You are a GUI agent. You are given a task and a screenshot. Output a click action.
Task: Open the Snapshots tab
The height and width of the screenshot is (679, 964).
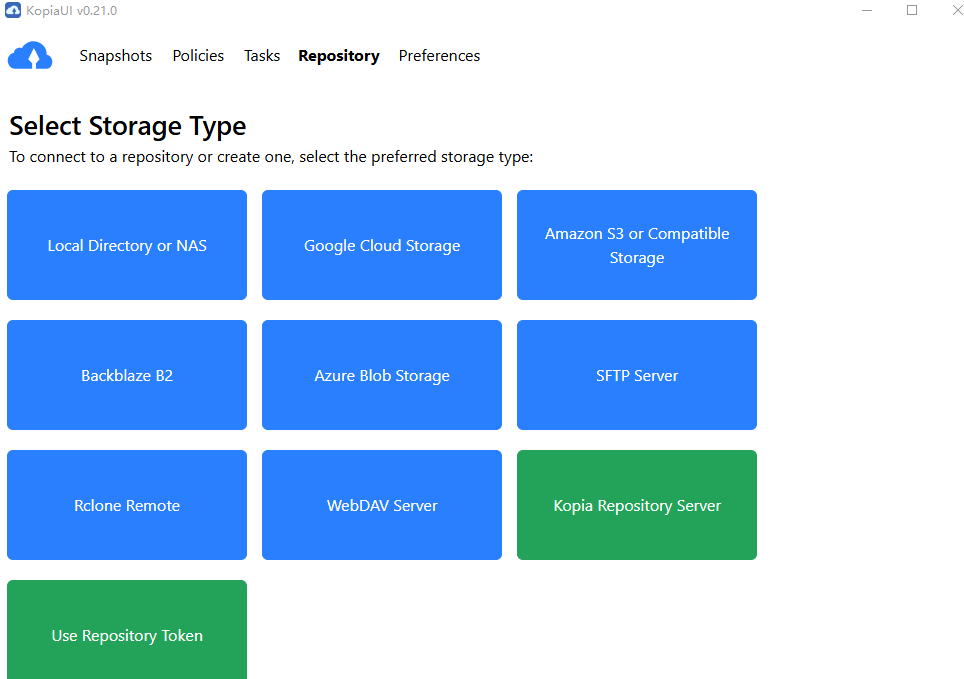click(116, 56)
